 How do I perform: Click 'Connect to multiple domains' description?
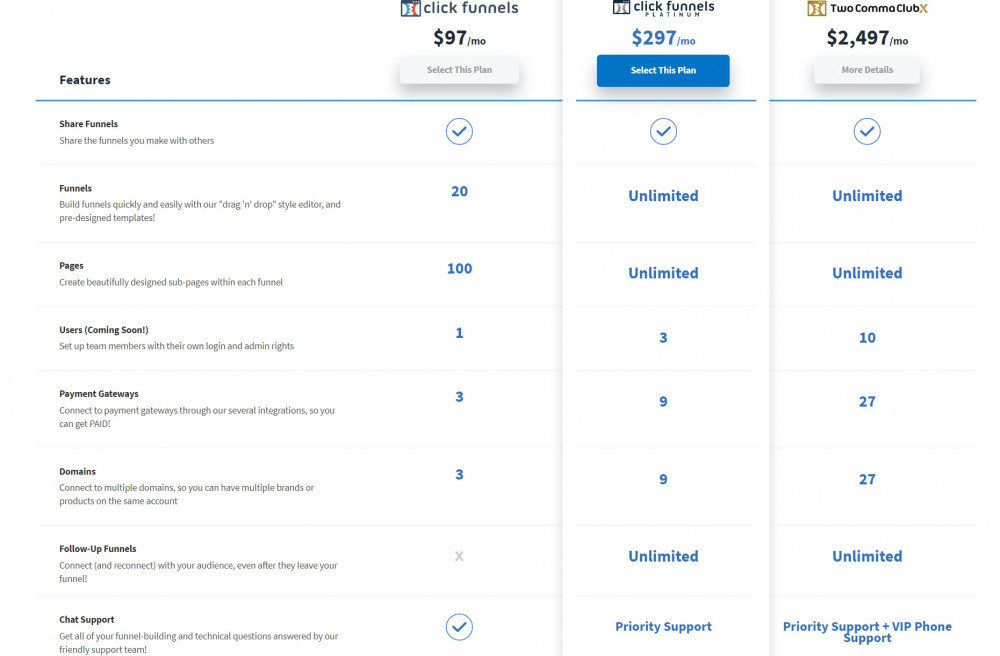186,494
